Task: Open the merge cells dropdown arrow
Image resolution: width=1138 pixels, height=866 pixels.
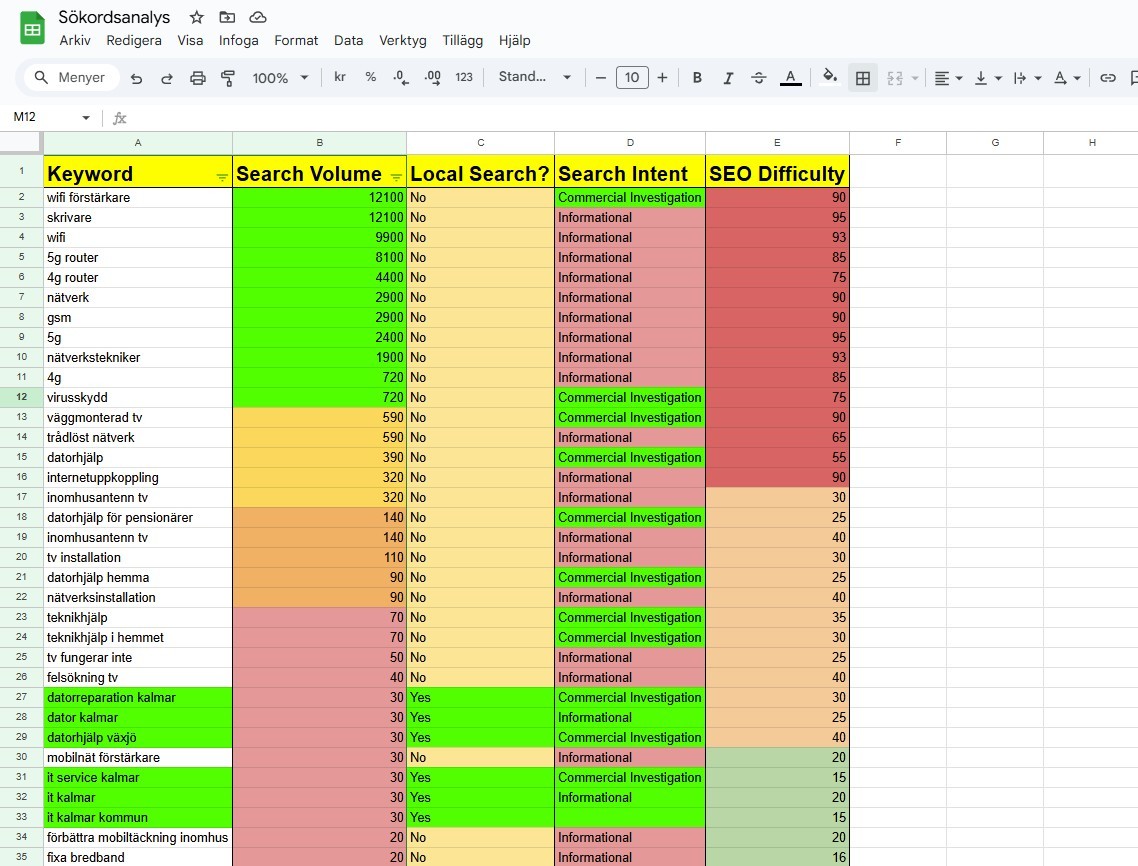Action: tap(914, 78)
